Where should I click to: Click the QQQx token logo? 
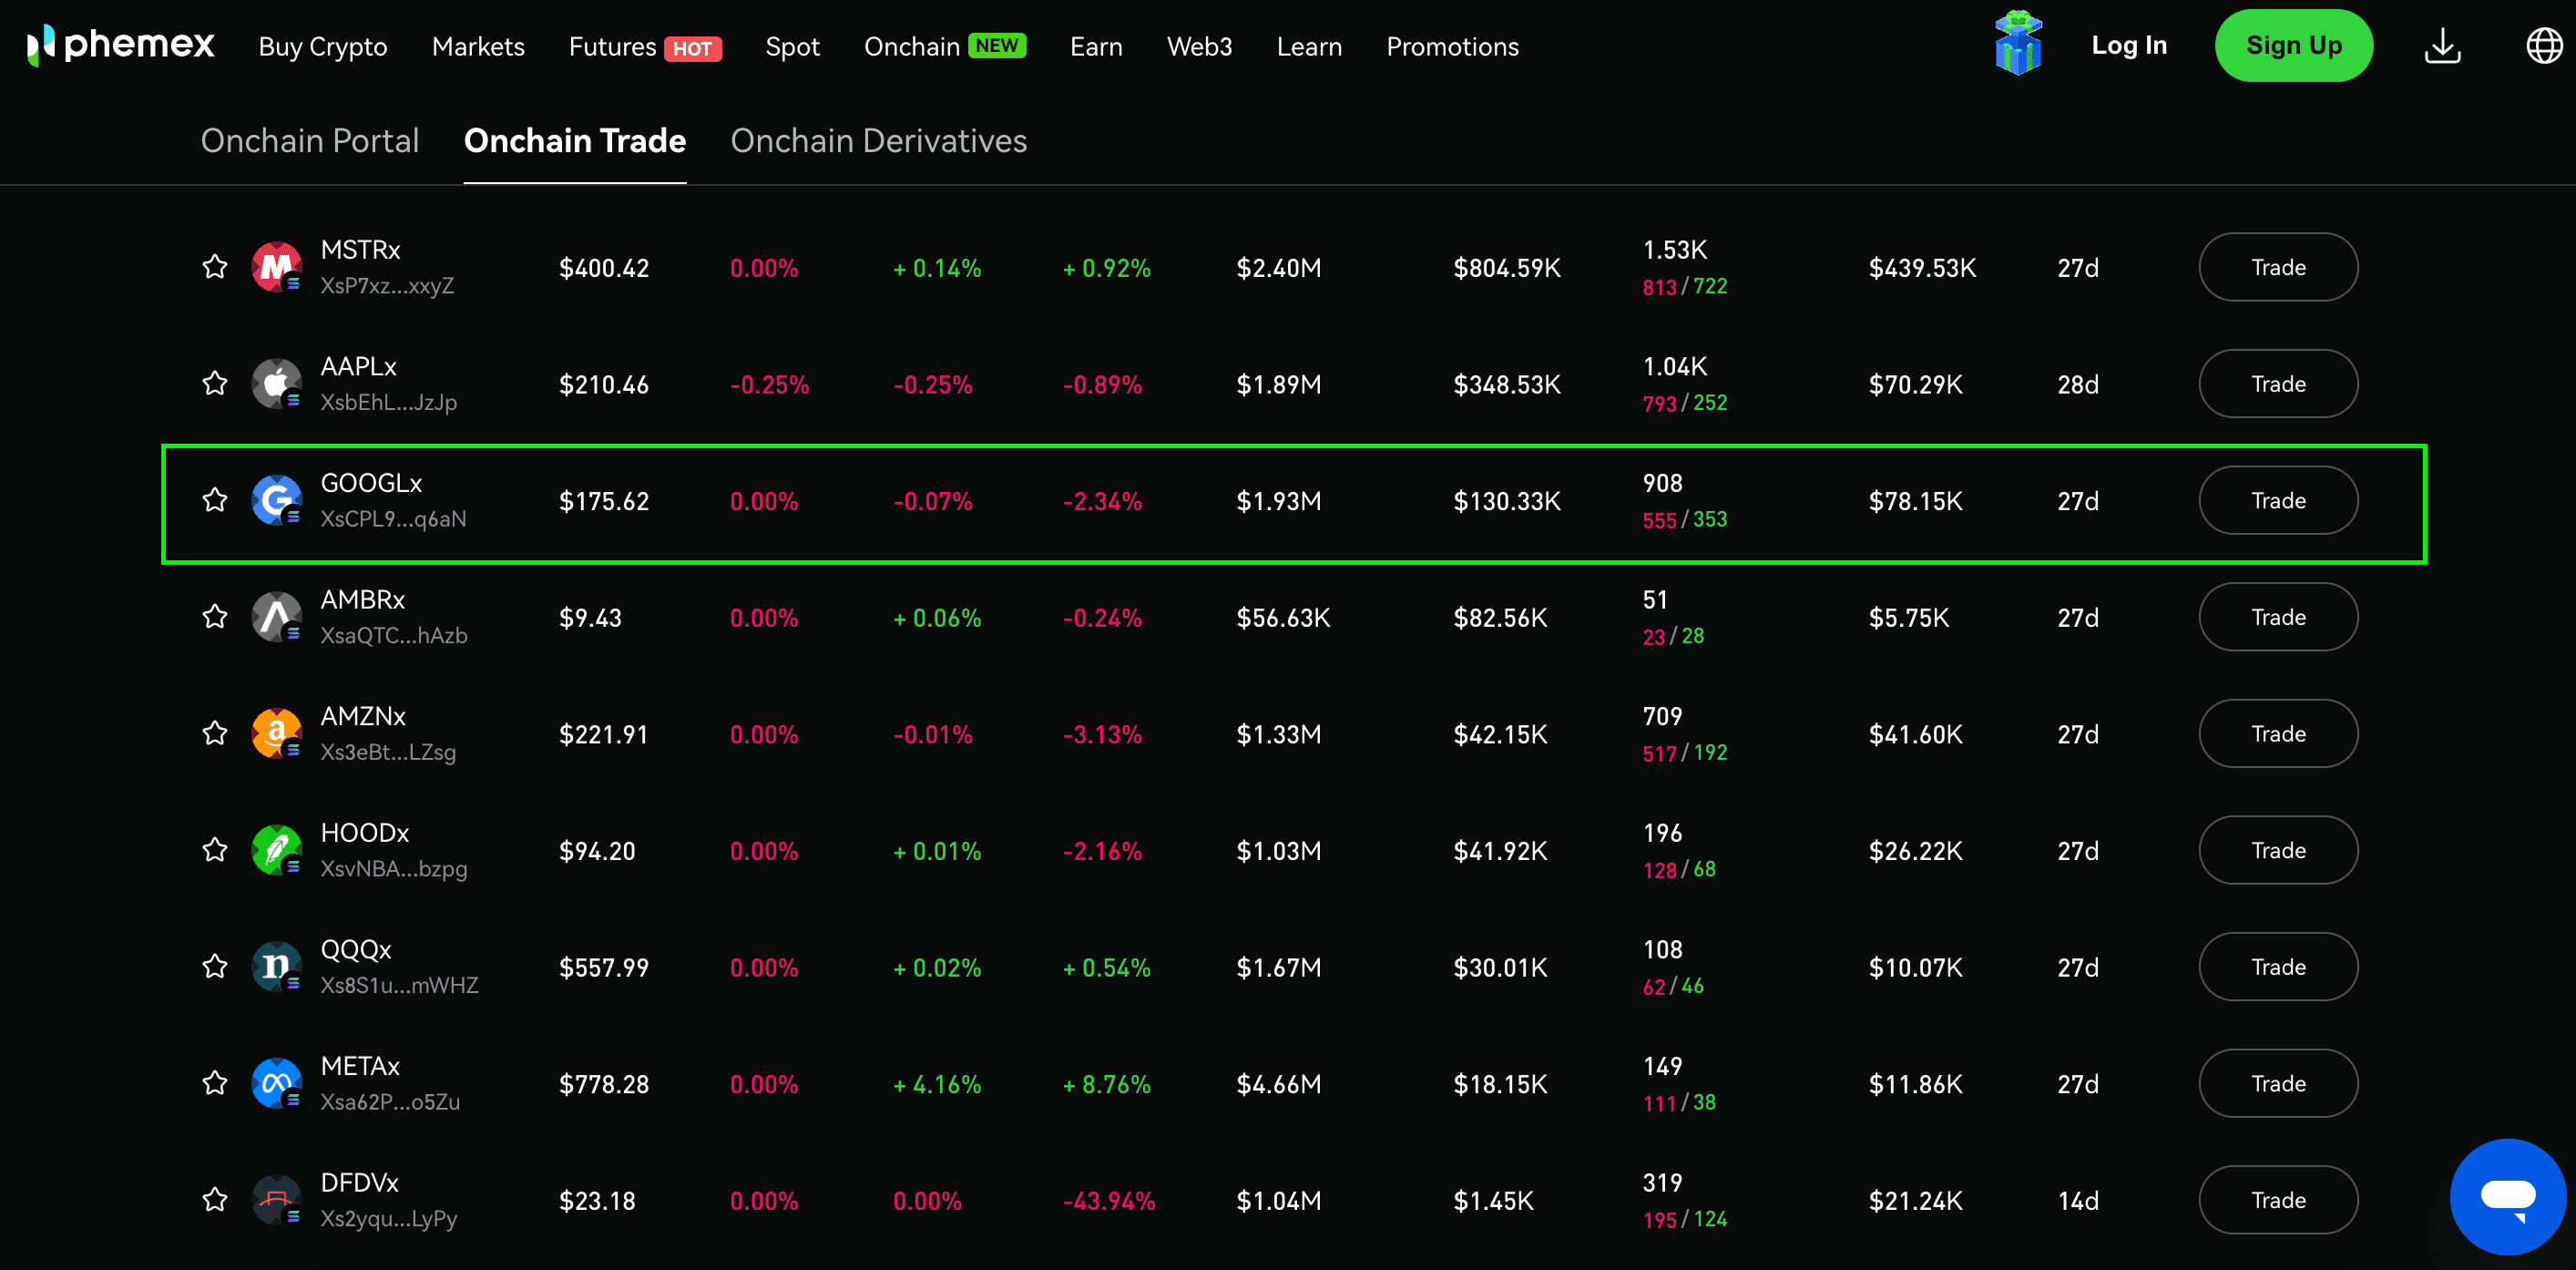click(x=277, y=967)
